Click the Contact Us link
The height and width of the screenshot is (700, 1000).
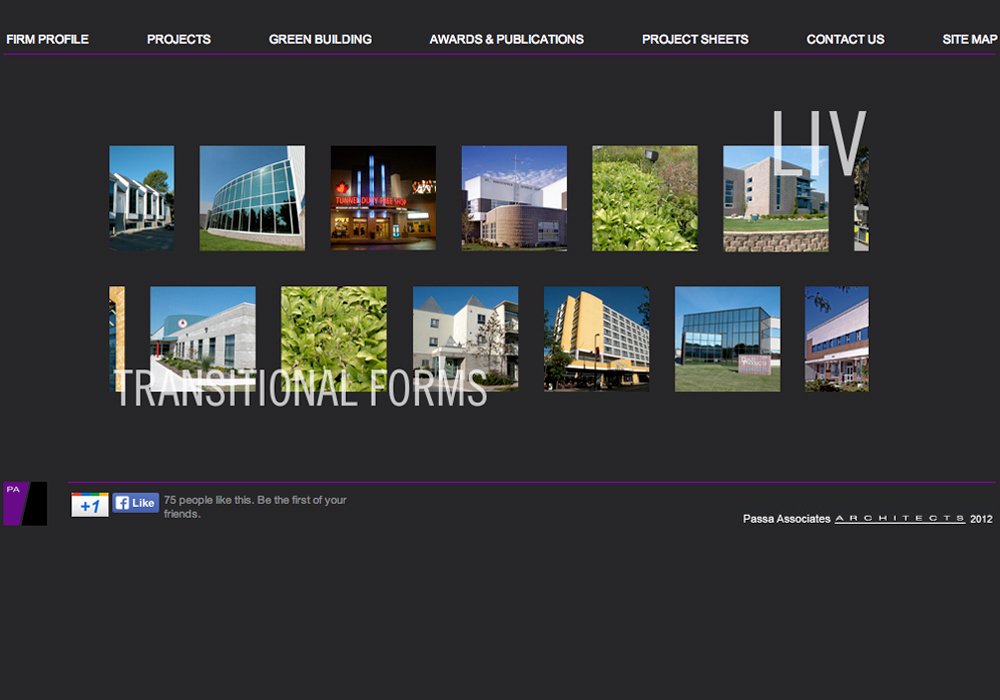pyautogui.click(x=845, y=39)
